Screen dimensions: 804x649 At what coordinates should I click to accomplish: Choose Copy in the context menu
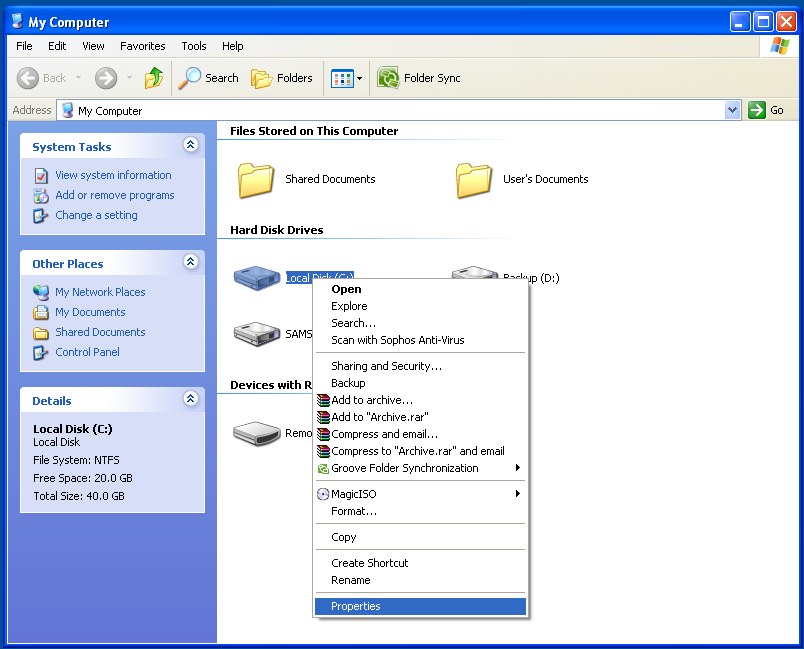point(420,537)
